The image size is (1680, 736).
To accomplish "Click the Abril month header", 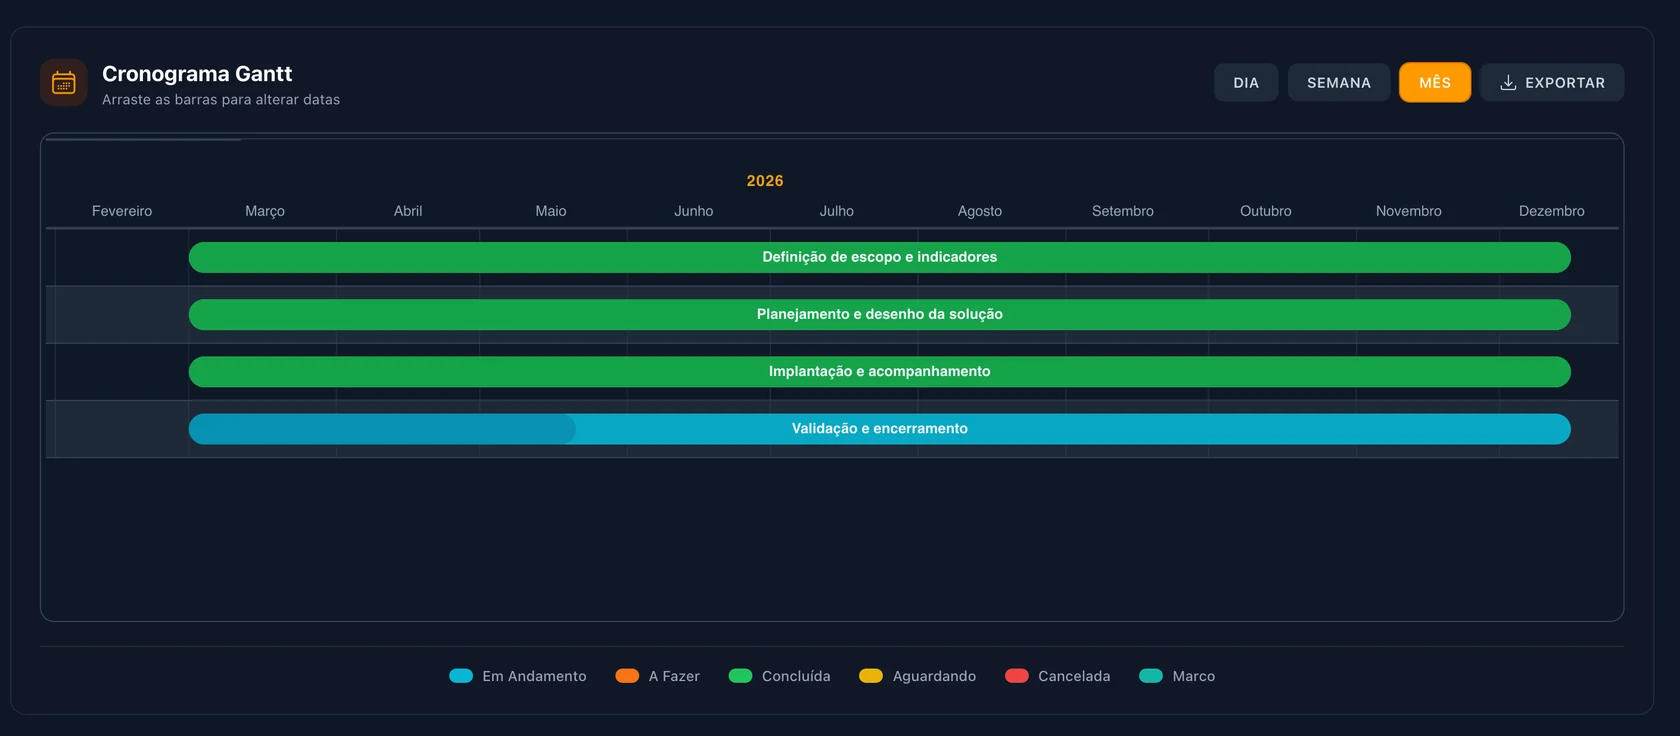I will click(x=408, y=211).
